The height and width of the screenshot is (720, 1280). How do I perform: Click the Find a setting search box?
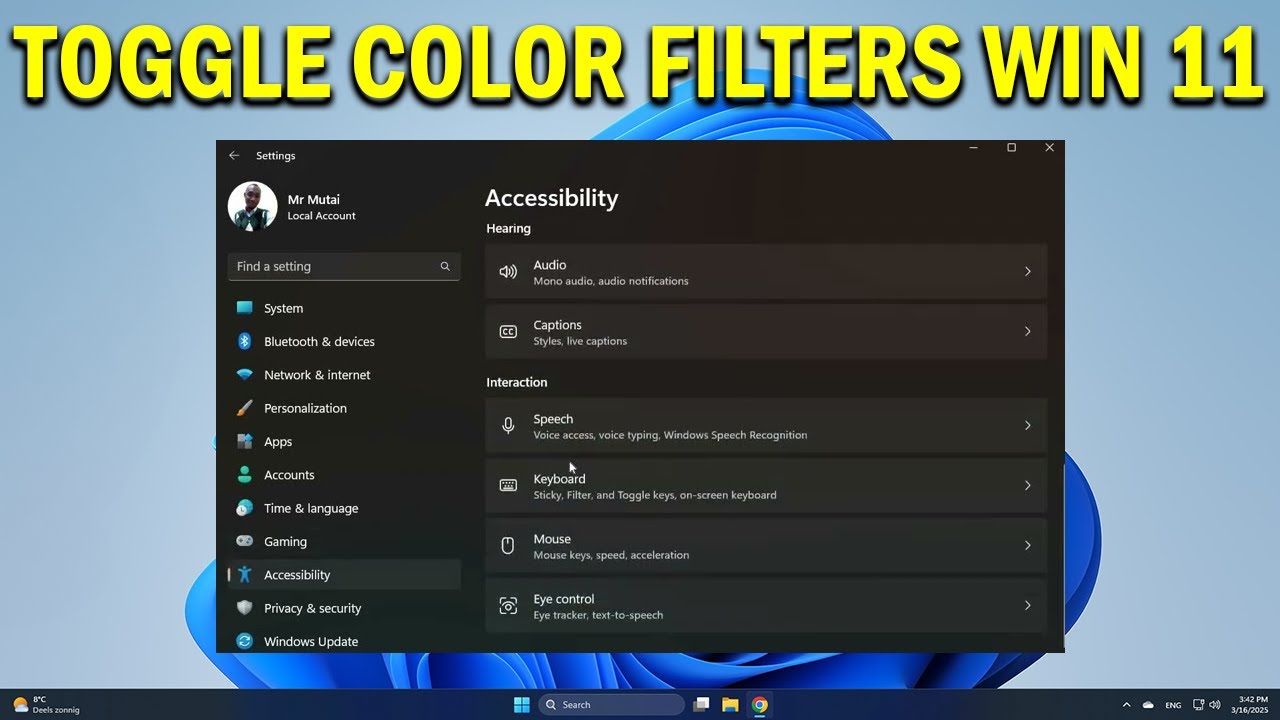(x=344, y=266)
